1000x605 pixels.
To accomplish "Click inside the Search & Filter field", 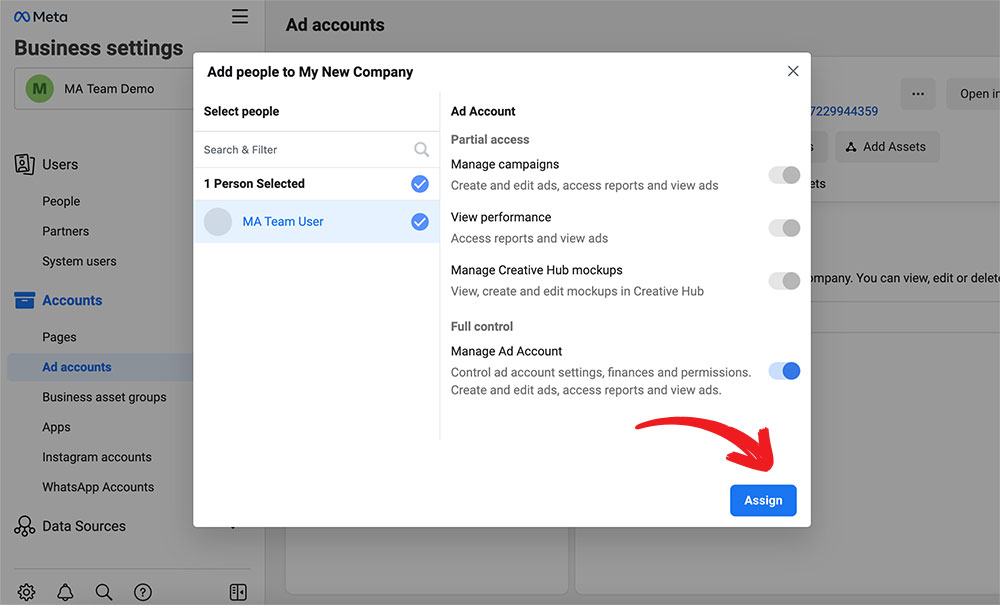I will [x=305, y=150].
